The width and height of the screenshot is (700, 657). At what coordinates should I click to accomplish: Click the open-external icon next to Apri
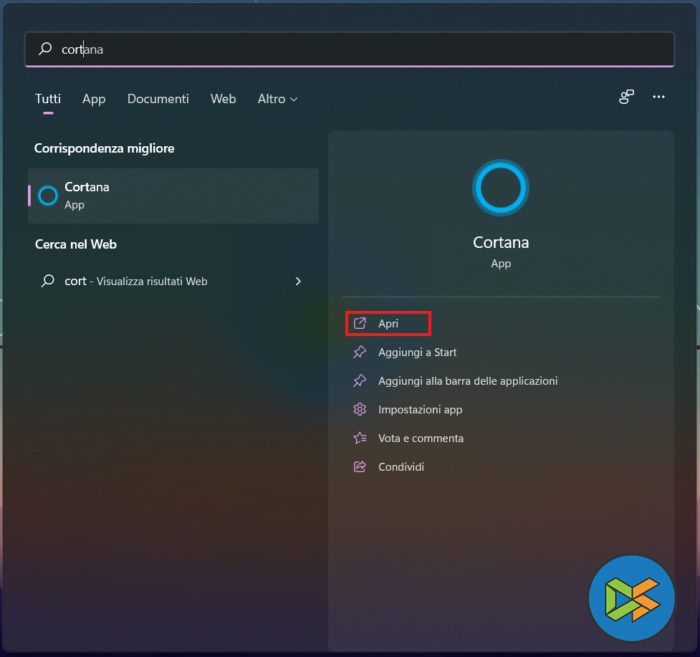point(360,323)
